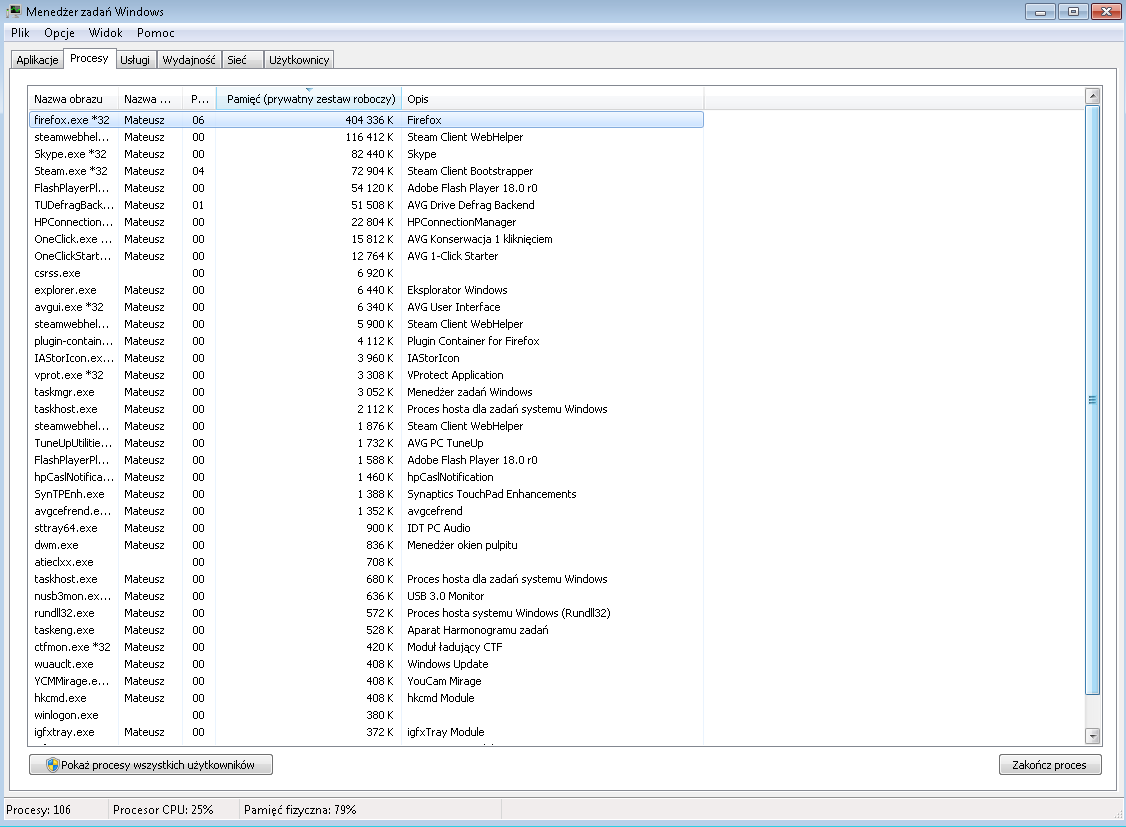Sort by Opis column header
Viewport: 1126px width, 827px height.
tap(552, 99)
